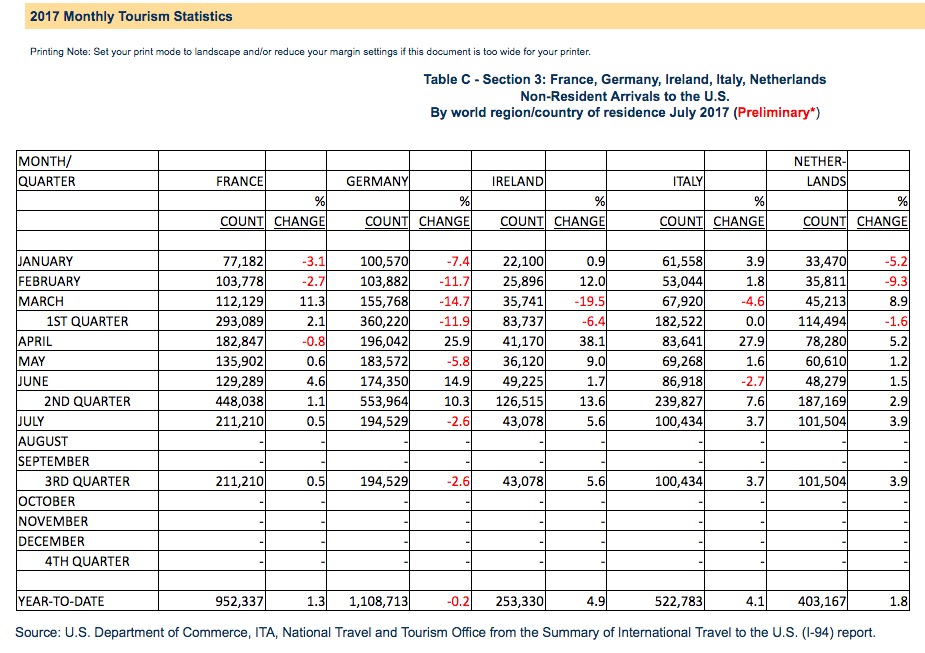Select France January count 77,182
Image resolution: width=925 pixels, height=653 pixels.
243,261
